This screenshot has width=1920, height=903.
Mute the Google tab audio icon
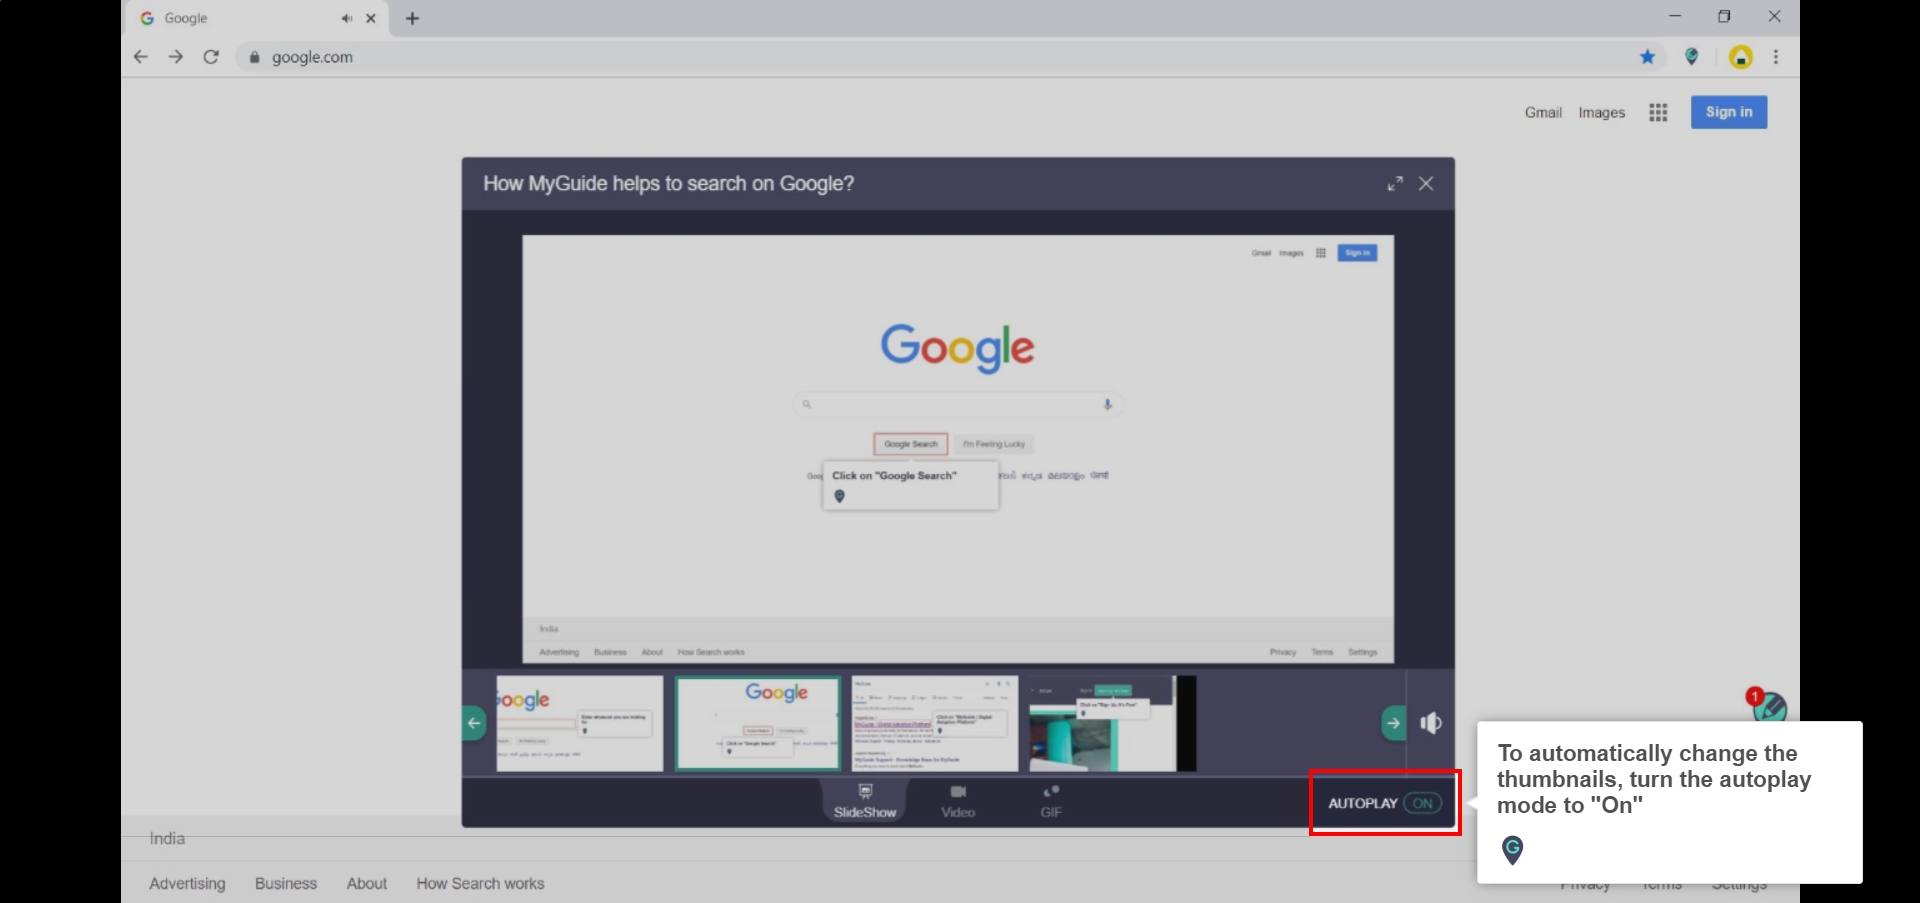(346, 18)
